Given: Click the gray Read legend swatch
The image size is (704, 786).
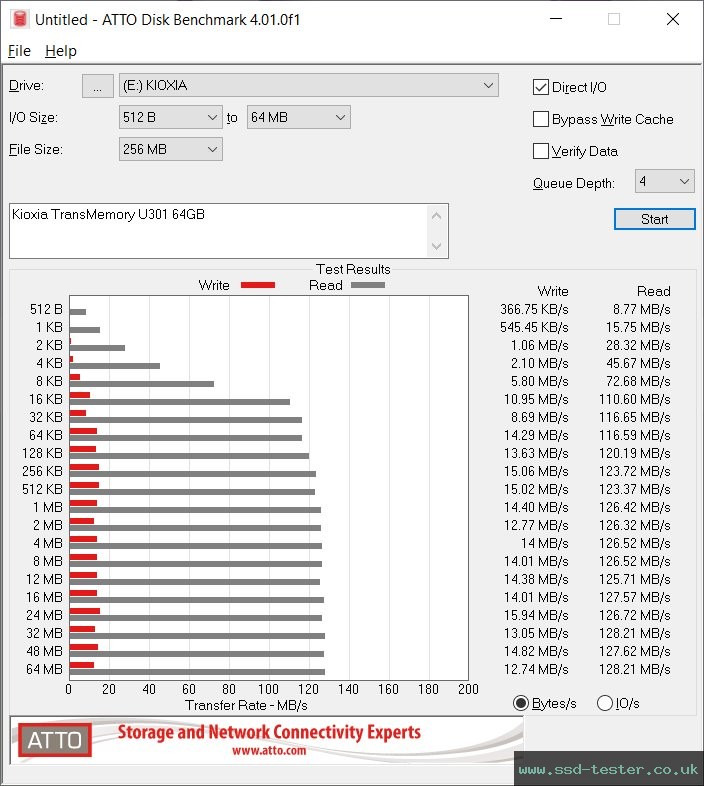Looking at the screenshot, I should pos(368,285).
